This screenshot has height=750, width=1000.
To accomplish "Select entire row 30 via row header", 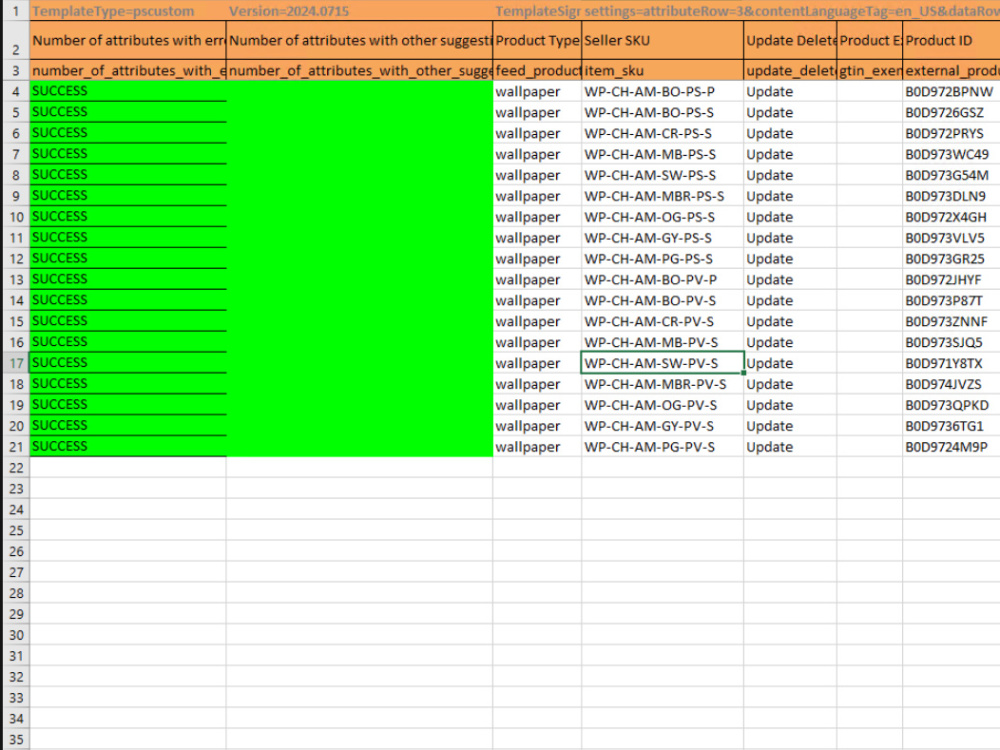I will (16, 635).
